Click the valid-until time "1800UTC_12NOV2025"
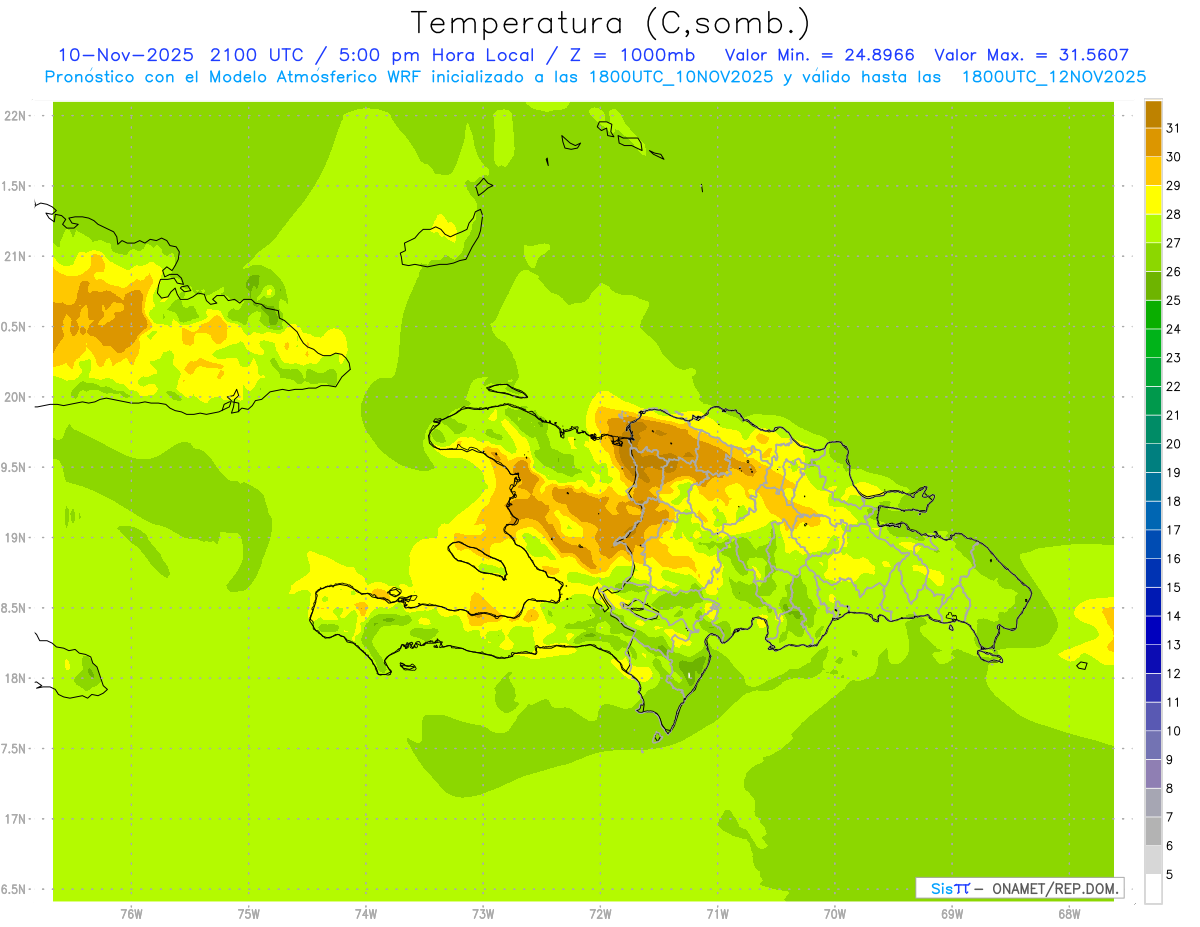Viewport: 1200px width, 927px height. [x=1054, y=77]
